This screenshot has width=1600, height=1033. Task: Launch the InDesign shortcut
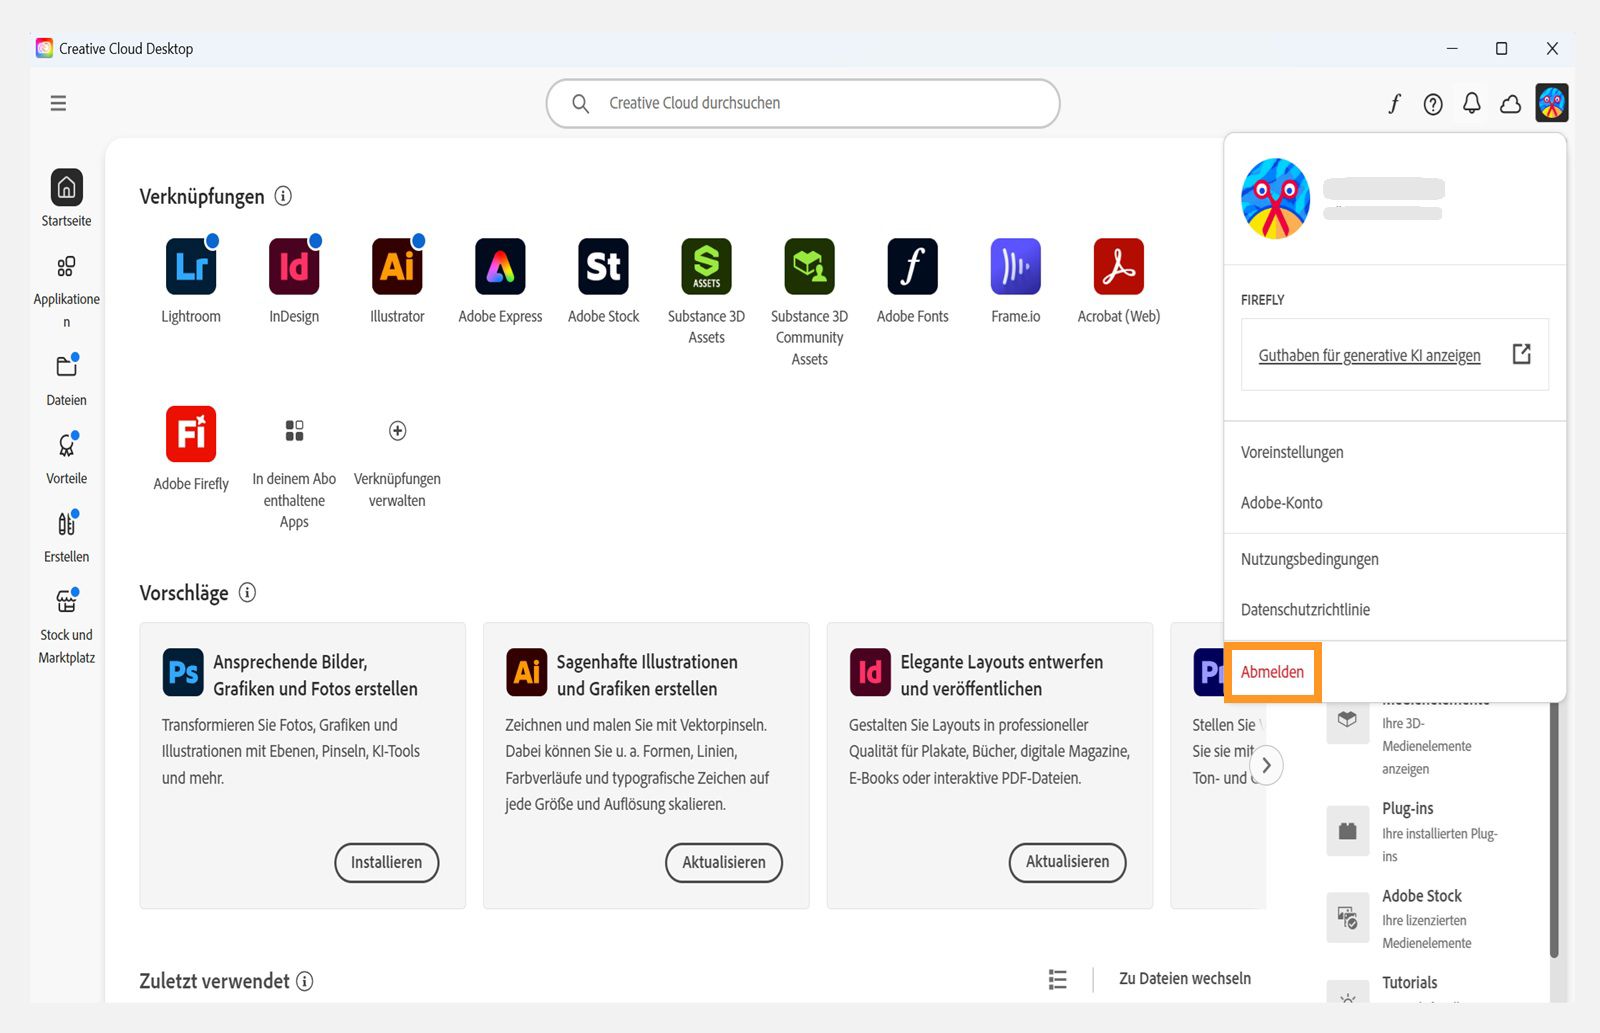pyautogui.click(x=294, y=281)
